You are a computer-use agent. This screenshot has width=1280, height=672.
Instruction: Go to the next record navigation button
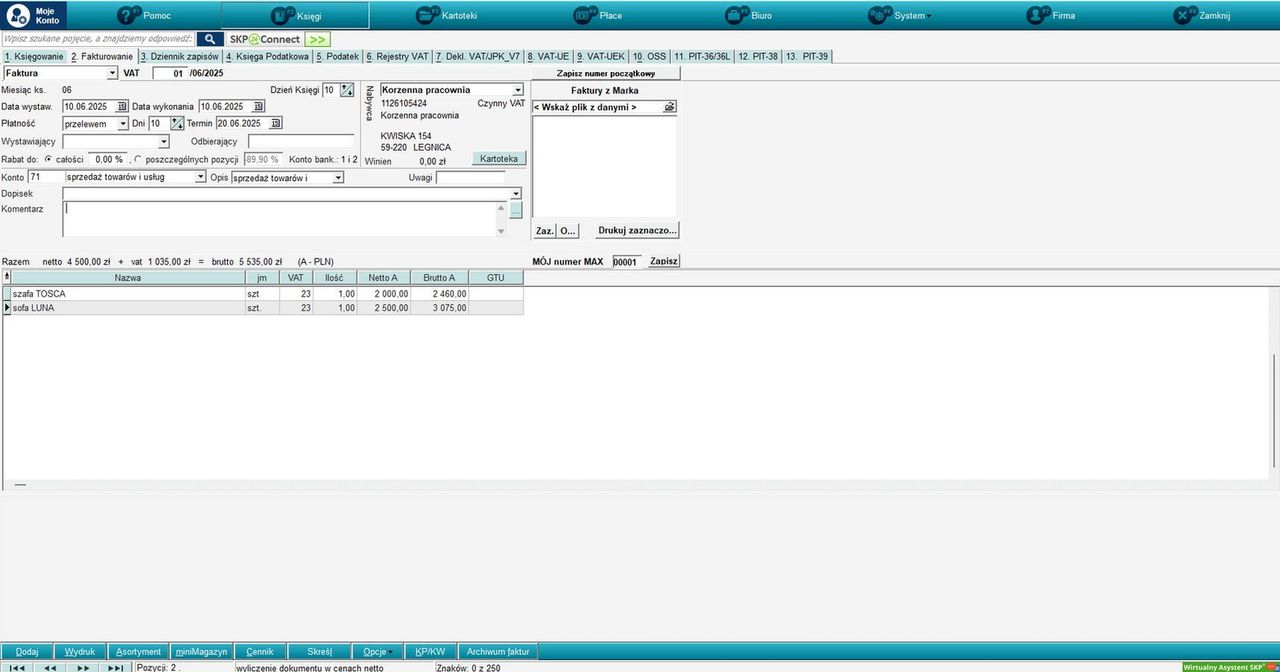(x=83, y=667)
